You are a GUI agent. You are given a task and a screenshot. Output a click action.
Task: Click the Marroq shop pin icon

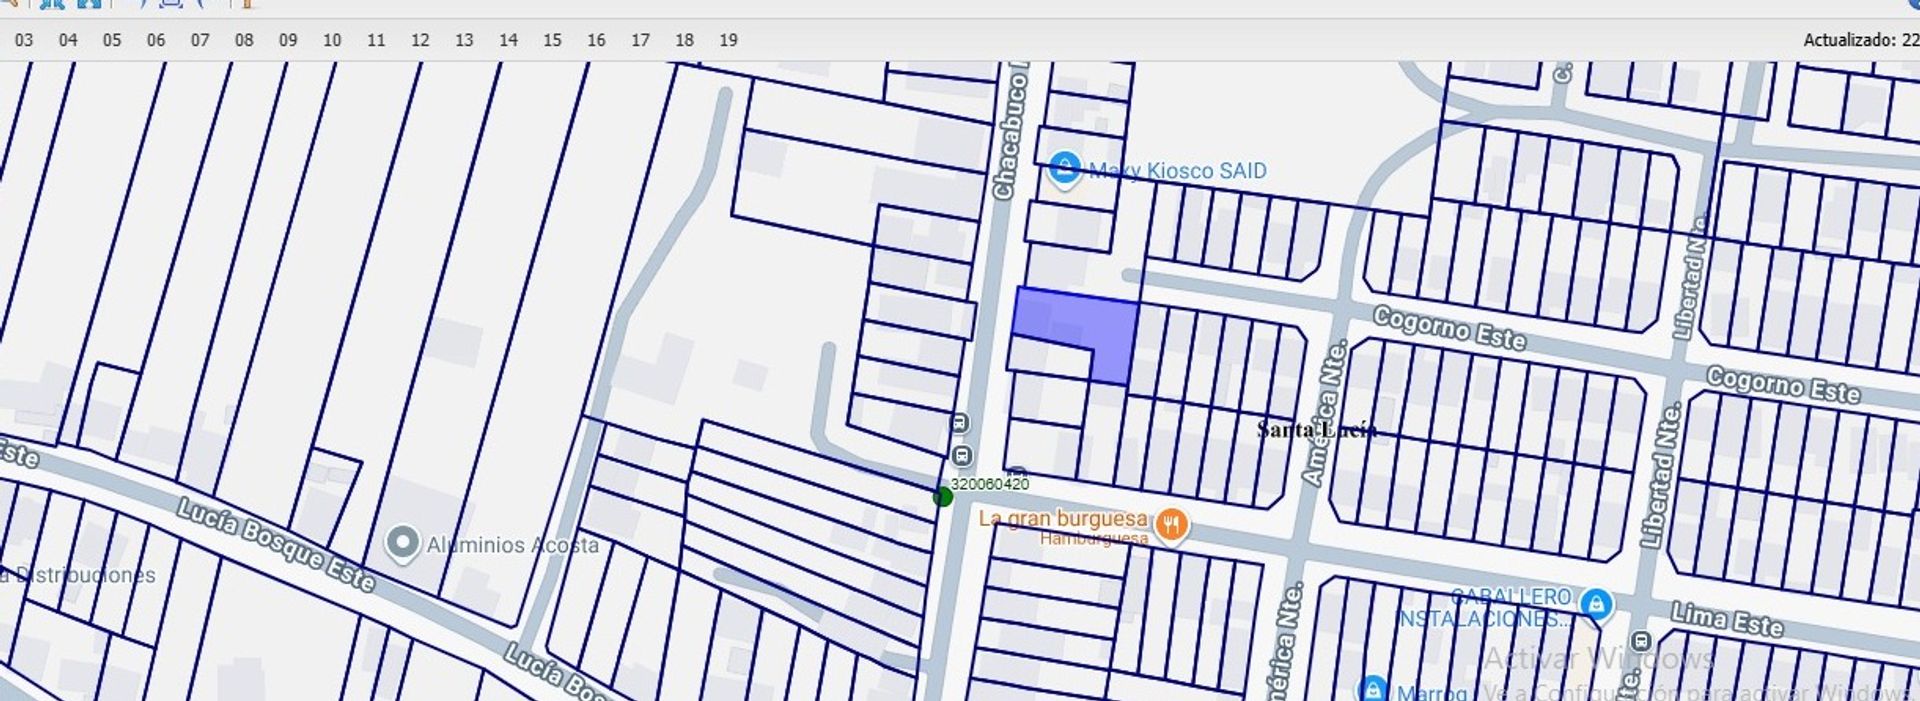(1373, 690)
